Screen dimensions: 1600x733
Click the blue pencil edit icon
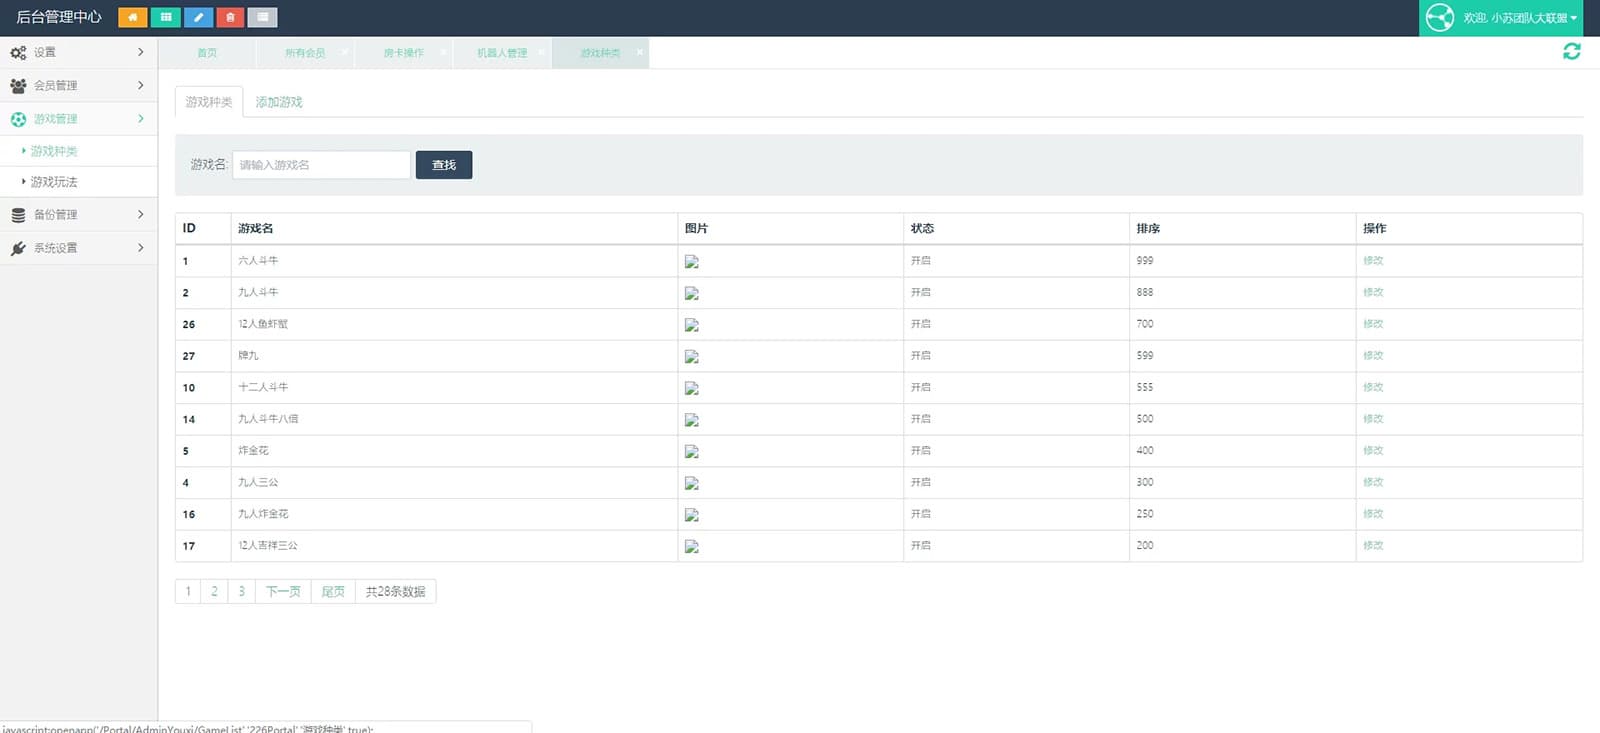(198, 17)
